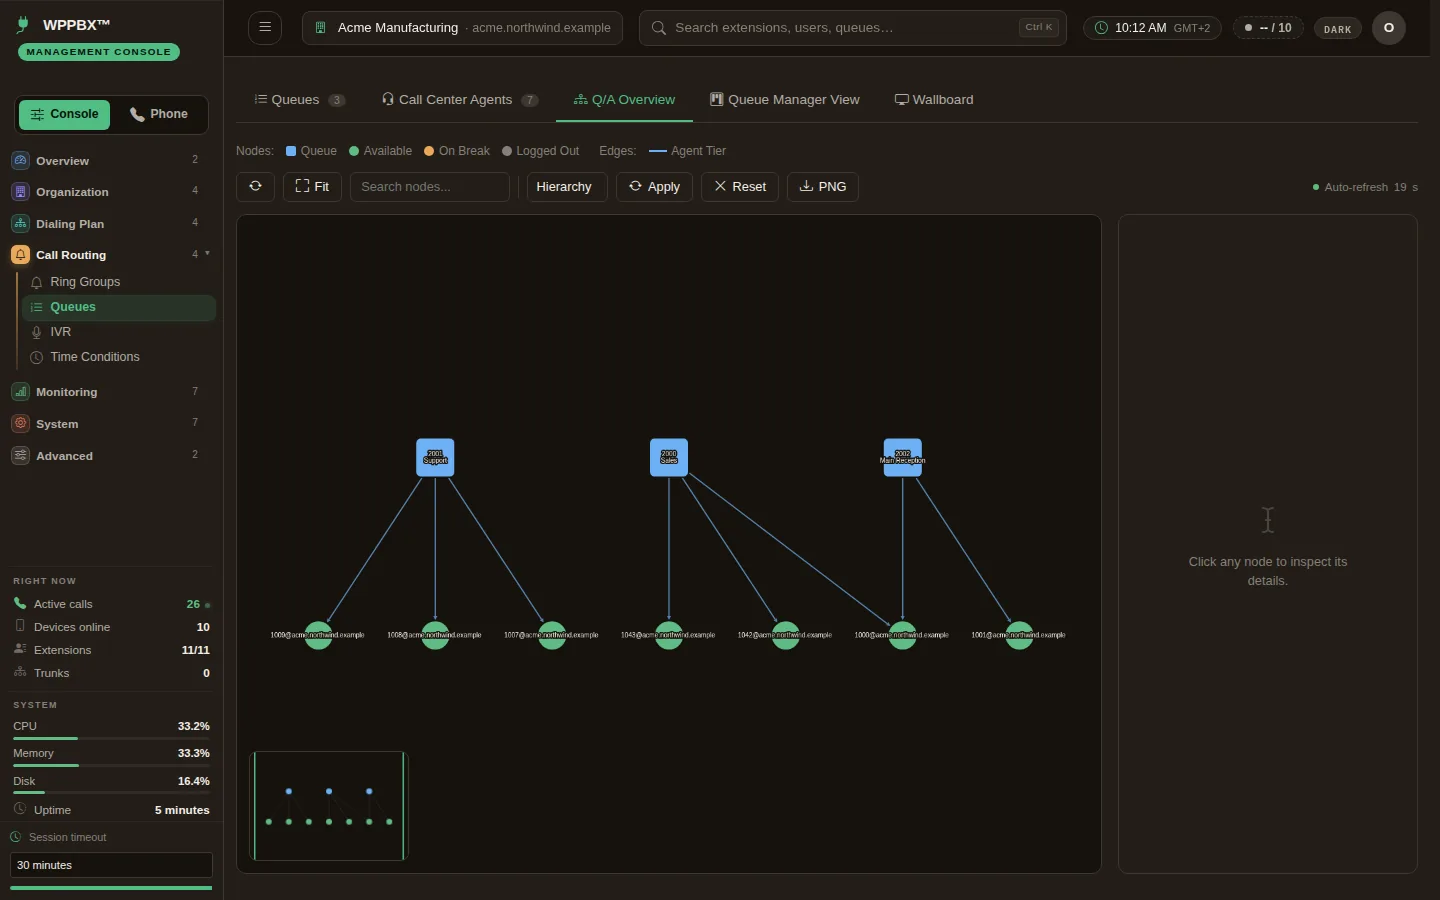The image size is (1440, 900).
Task: Open IVR in the sidebar
Action: [119, 332]
